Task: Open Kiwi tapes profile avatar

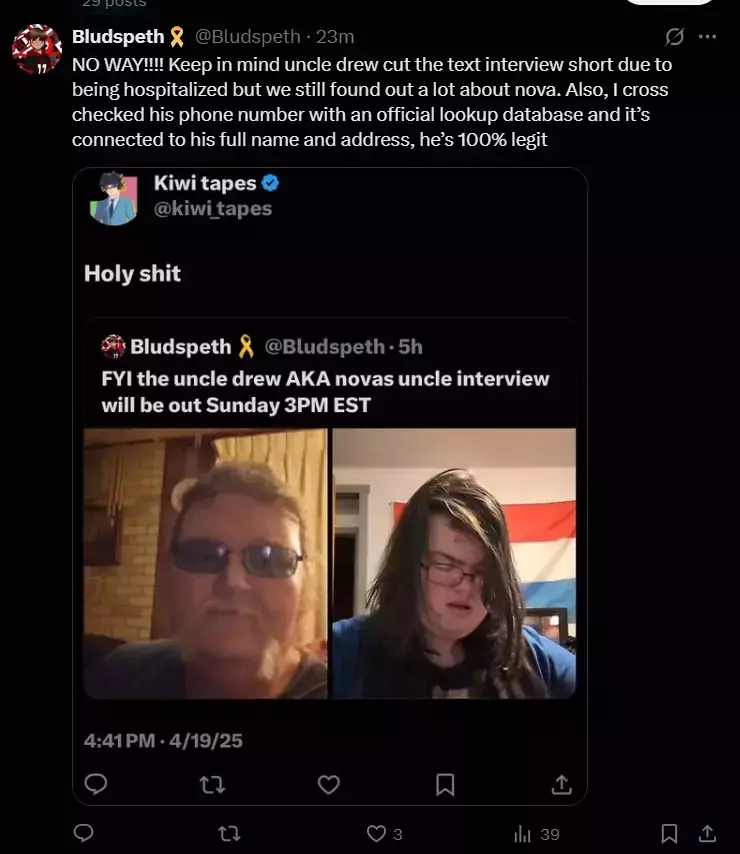Action: tap(114, 199)
